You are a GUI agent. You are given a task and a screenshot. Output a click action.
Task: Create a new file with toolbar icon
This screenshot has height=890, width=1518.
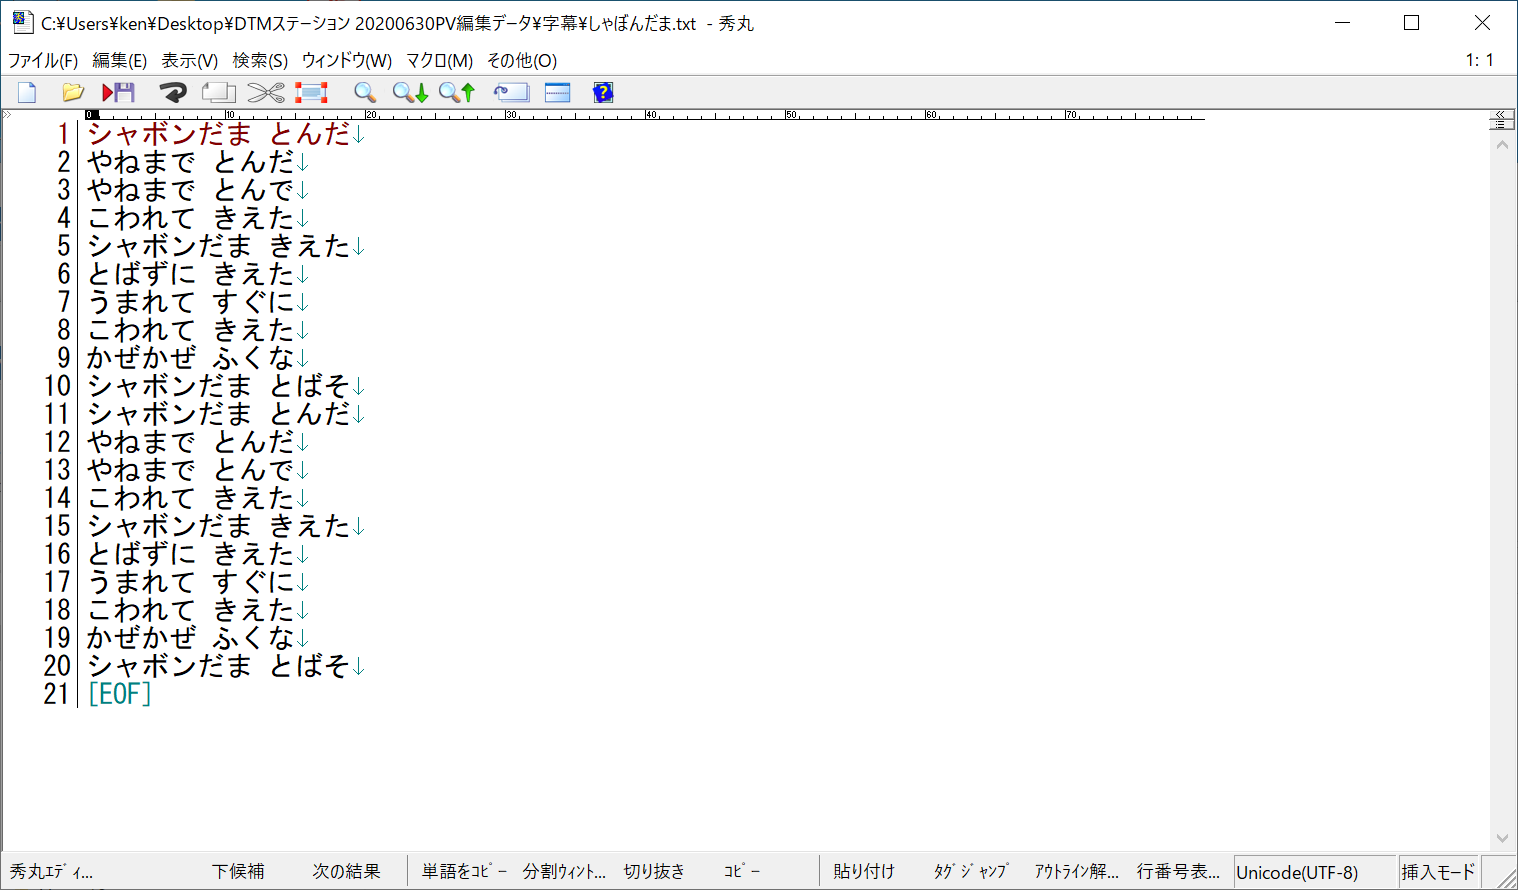[x=27, y=93]
